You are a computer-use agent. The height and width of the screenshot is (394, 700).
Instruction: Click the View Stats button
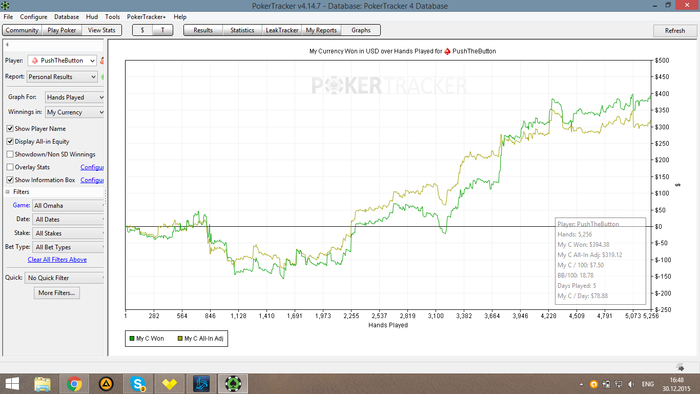tap(101, 30)
